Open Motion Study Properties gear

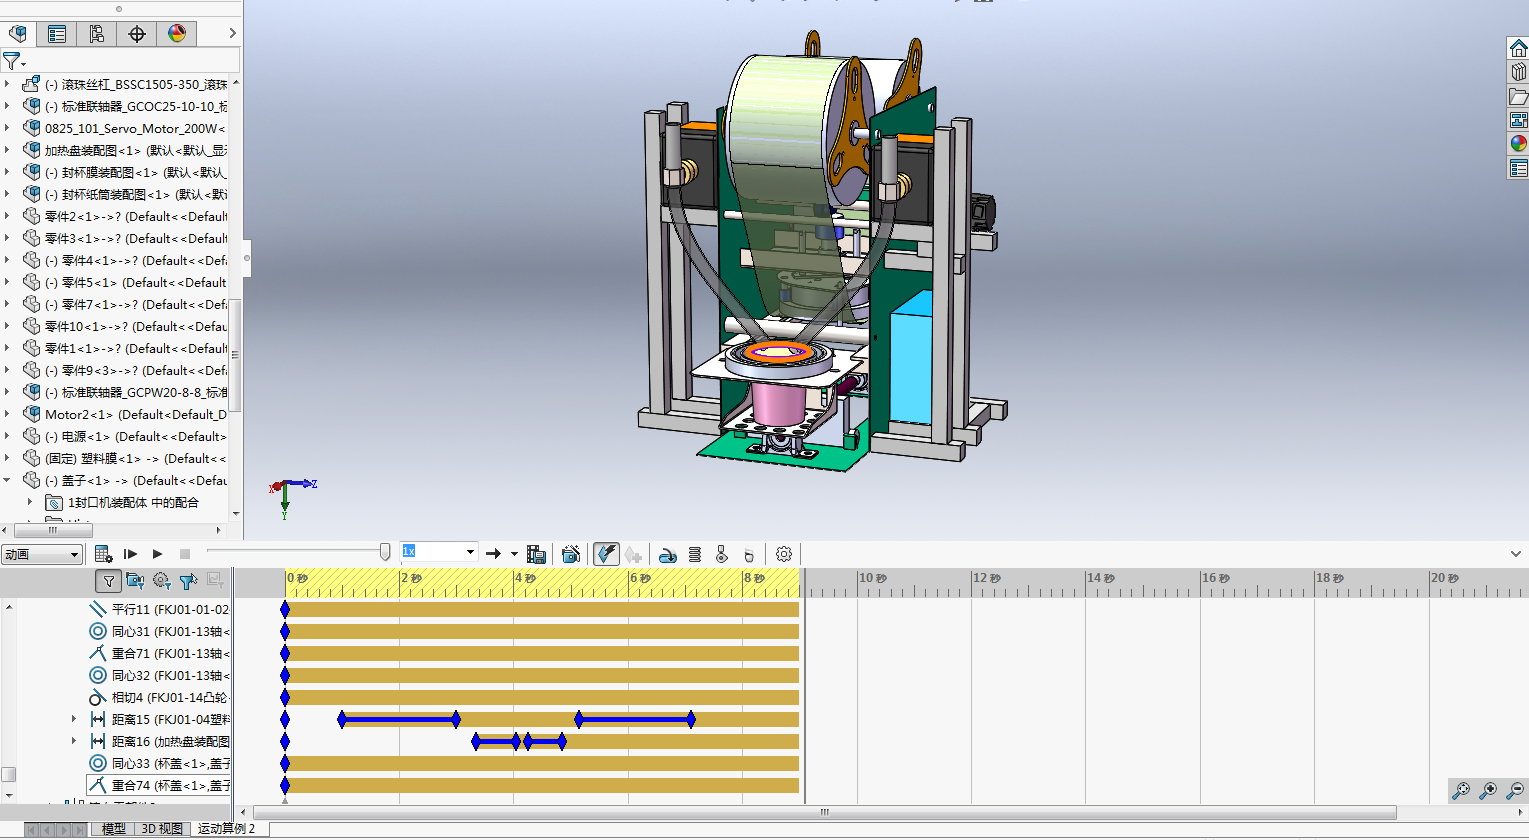coord(784,553)
